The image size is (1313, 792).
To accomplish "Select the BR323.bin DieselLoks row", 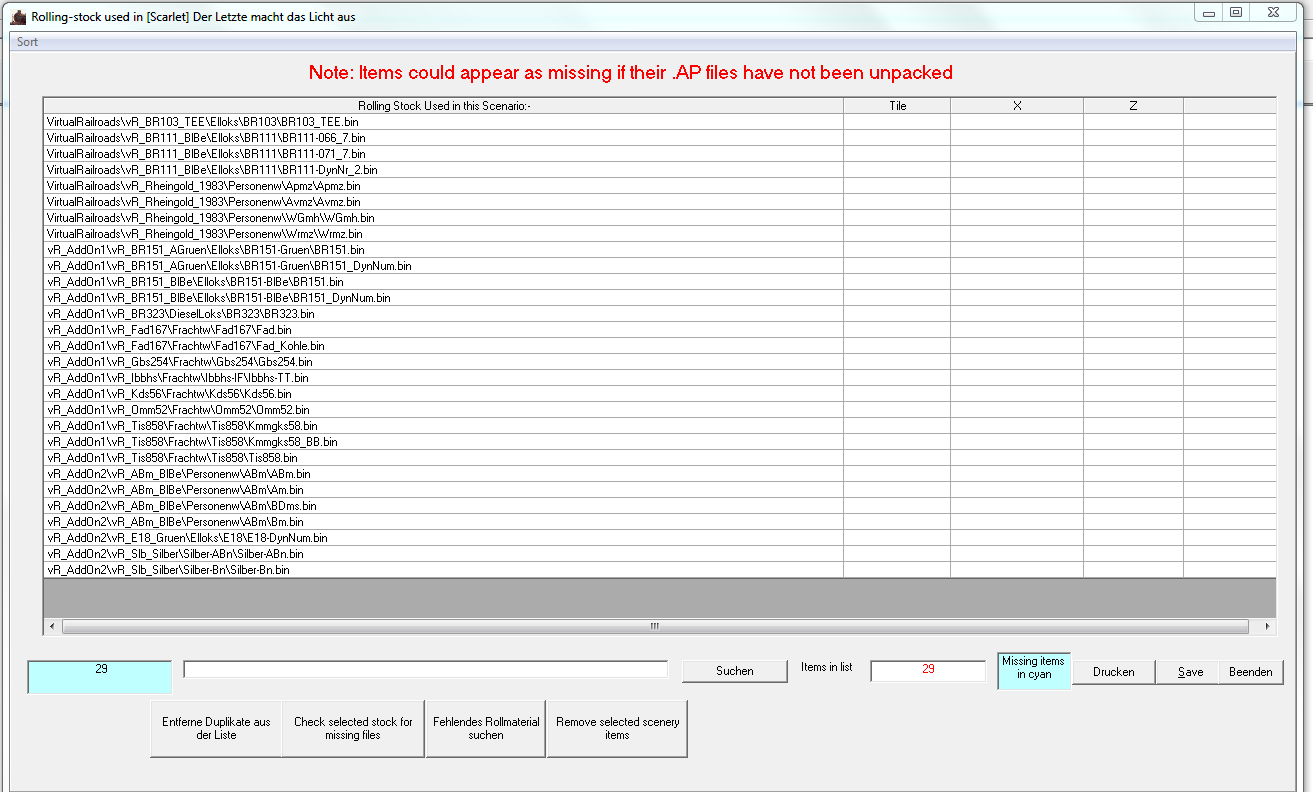I will point(444,313).
